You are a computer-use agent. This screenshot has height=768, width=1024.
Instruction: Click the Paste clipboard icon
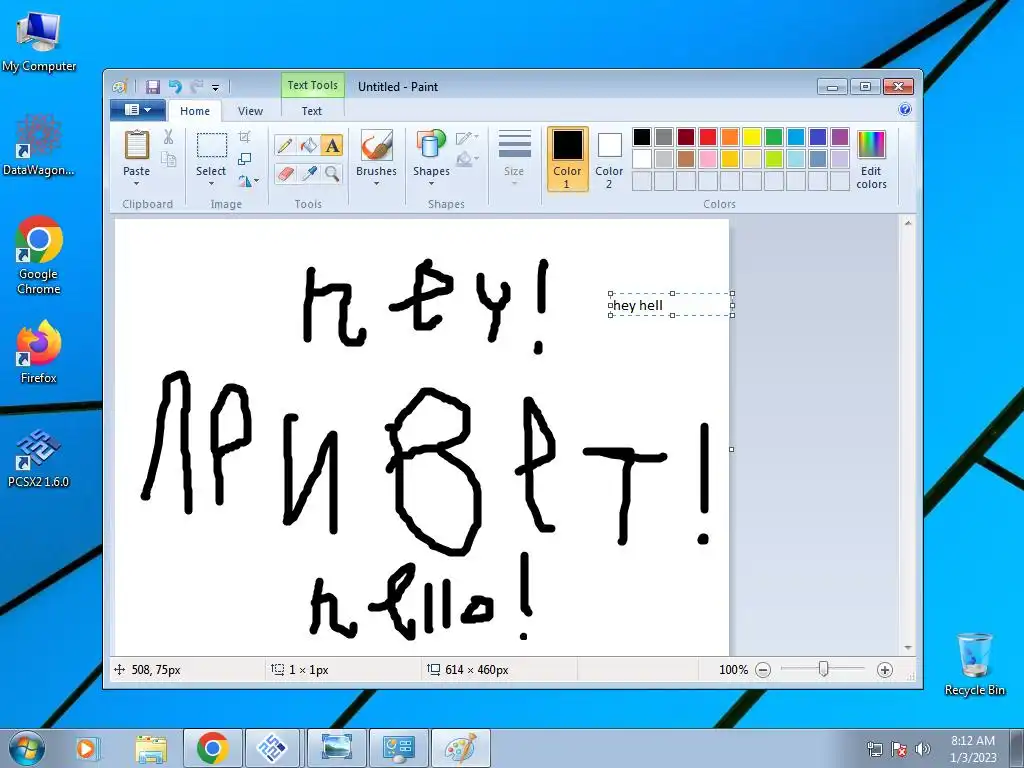(x=136, y=145)
